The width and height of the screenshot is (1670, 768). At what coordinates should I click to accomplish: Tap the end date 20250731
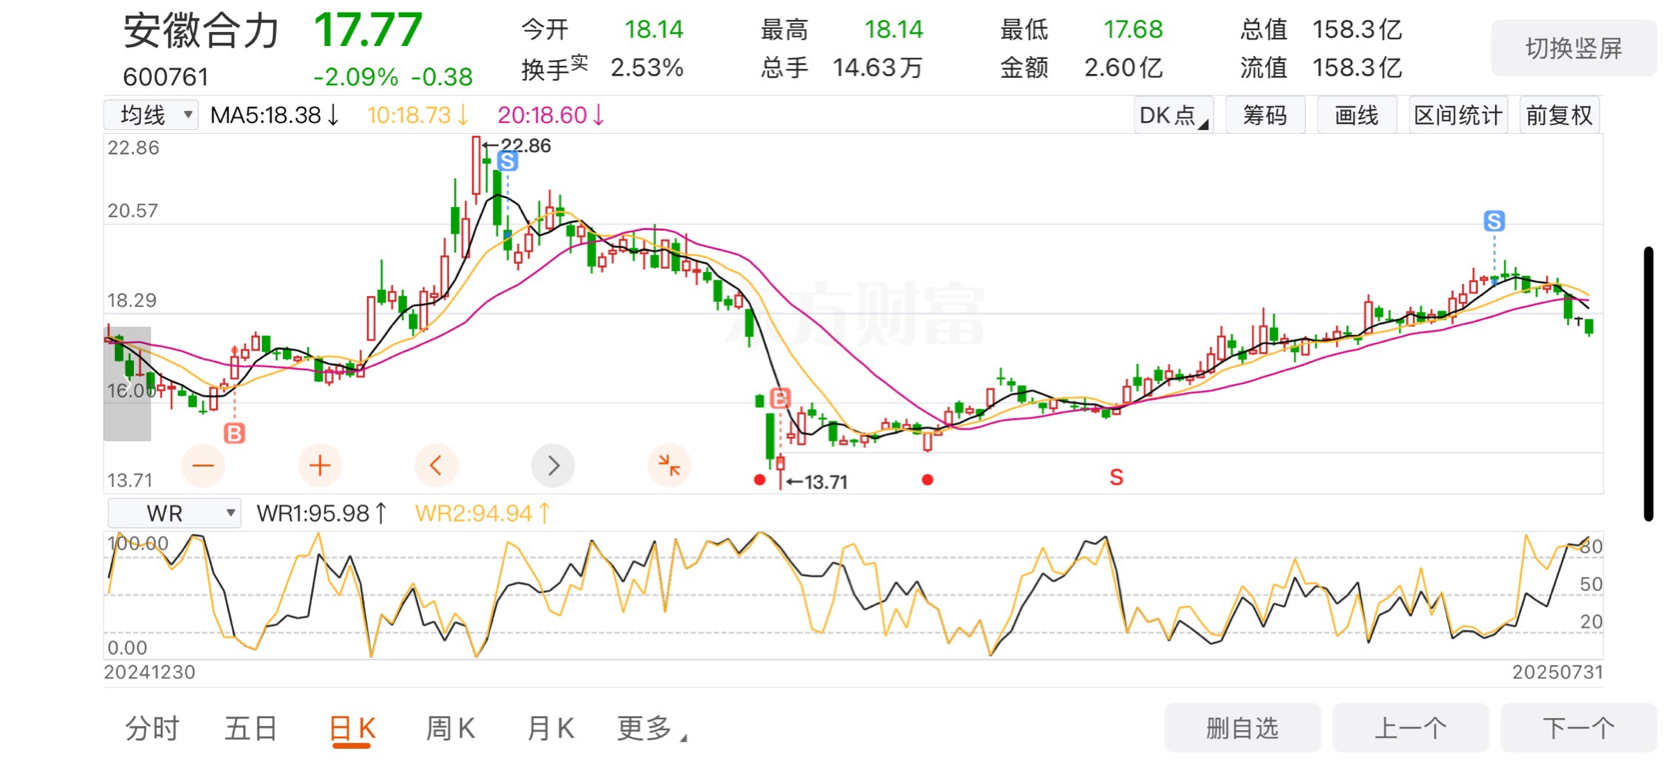pos(1557,672)
